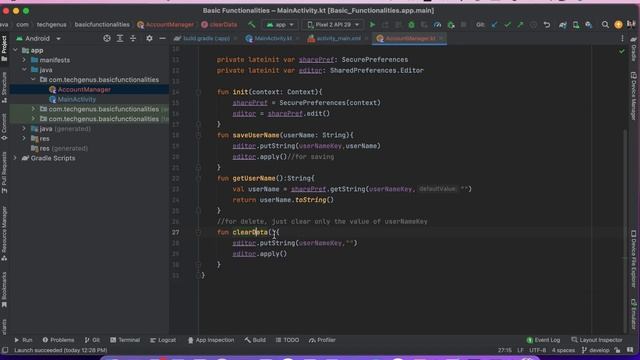Viewport: 640px width, 360px height.
Task: Click Git Update Project blue arrow
Action: [x=494, y=25]
